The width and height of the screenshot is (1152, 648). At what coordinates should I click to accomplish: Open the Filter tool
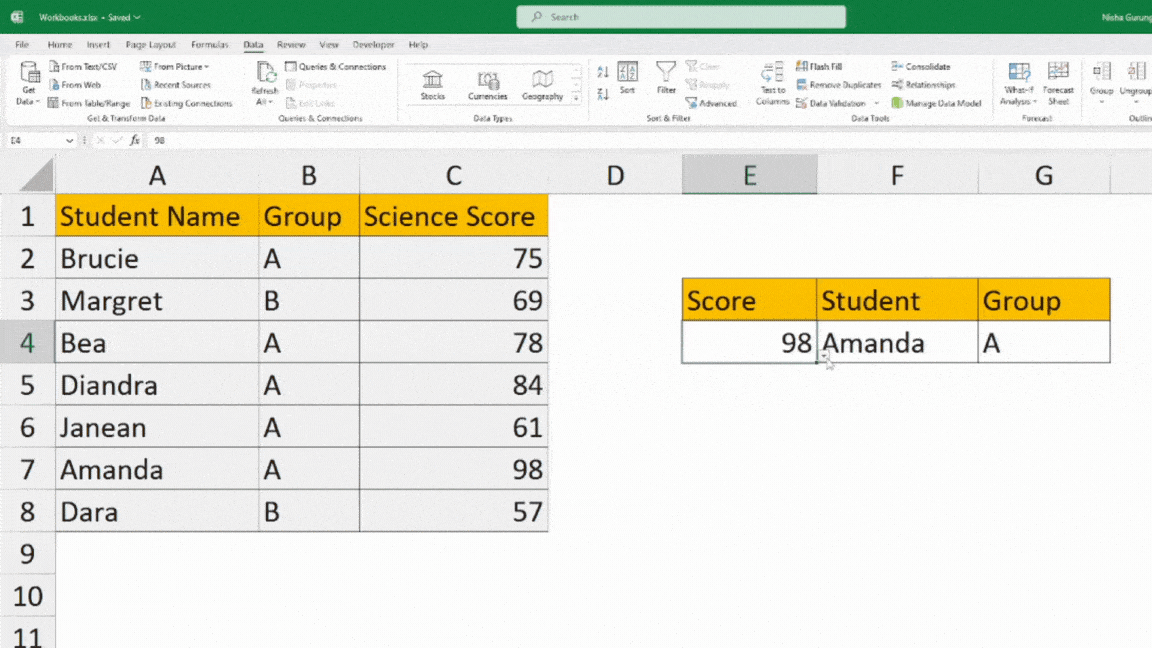[665, 80]
